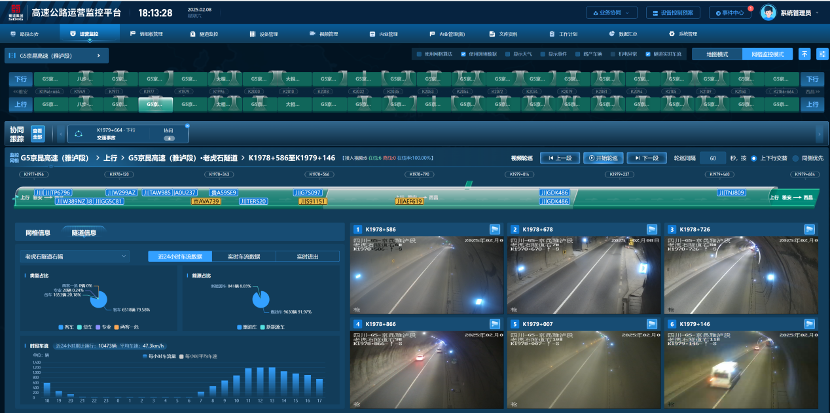Click the 上一段 previous segment button
Screen dimensions: 830x414
click(x=560, y=158)
